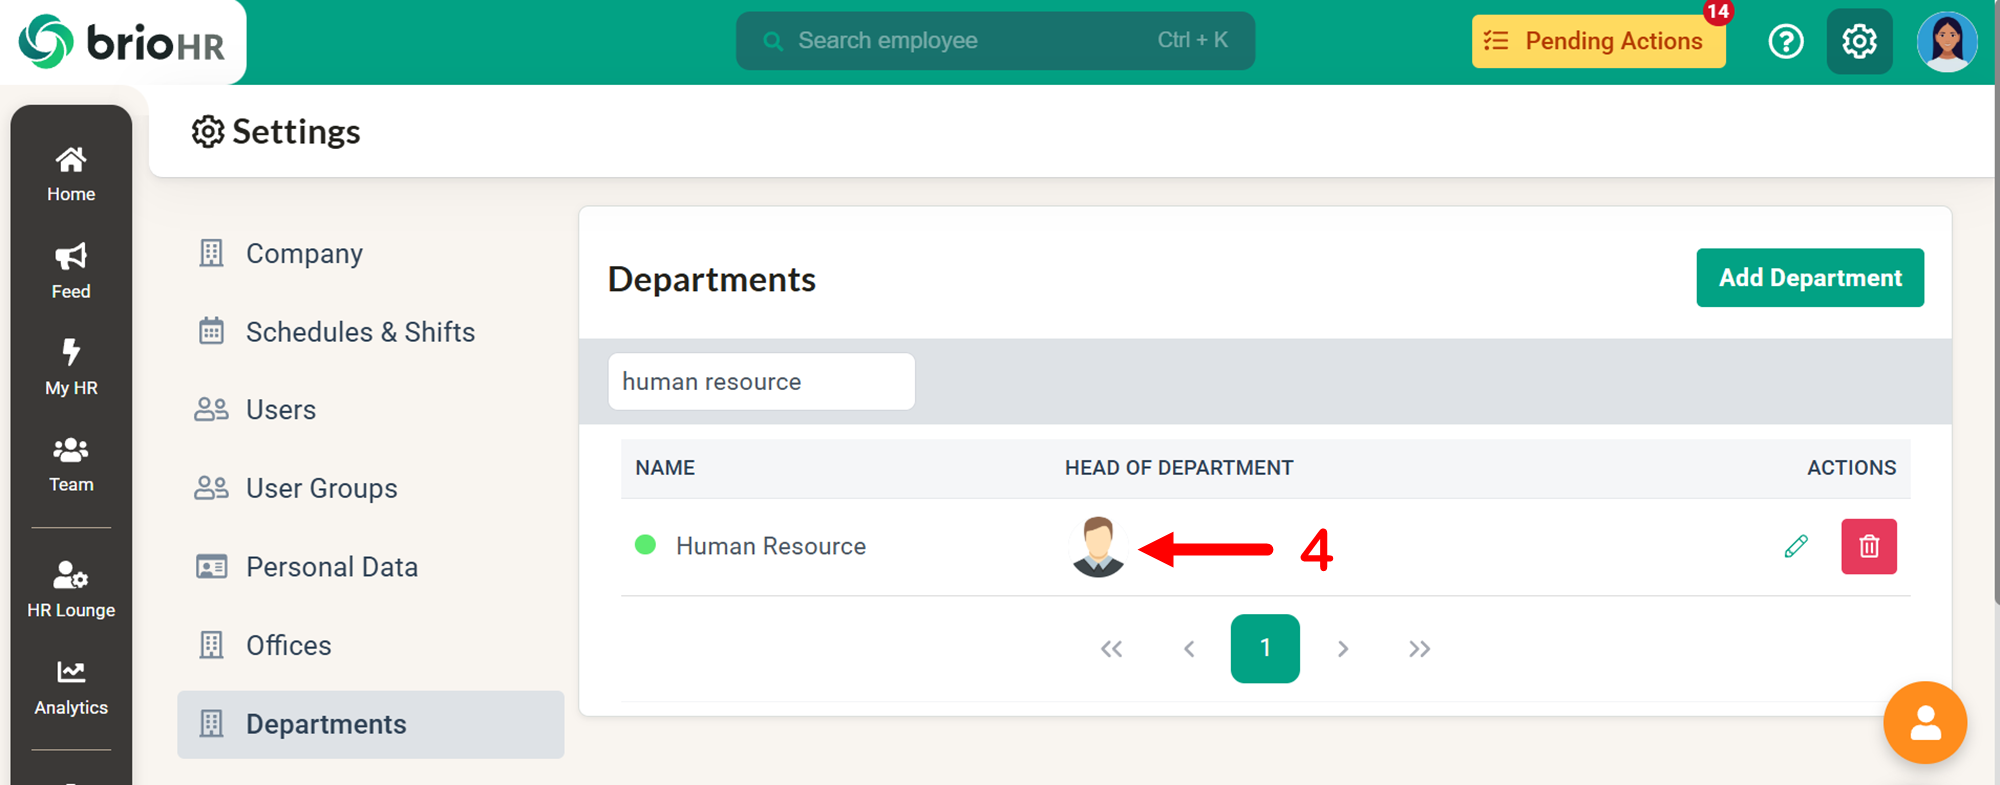Go to next page with right chevron
The width and height of the screenshot is (2000, 785).
[x=1342, y=649]
